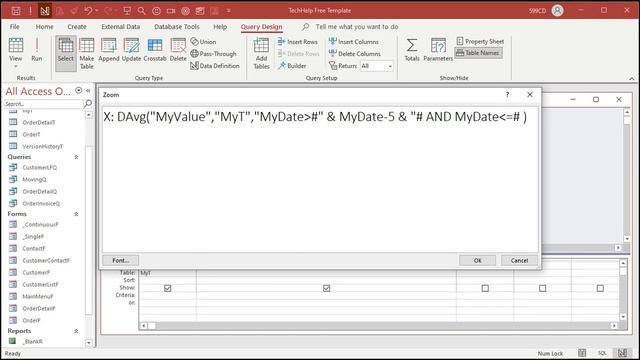Undo last action in title bar
The width and height of the screenshot is (640, 360).
pos(88,11)
